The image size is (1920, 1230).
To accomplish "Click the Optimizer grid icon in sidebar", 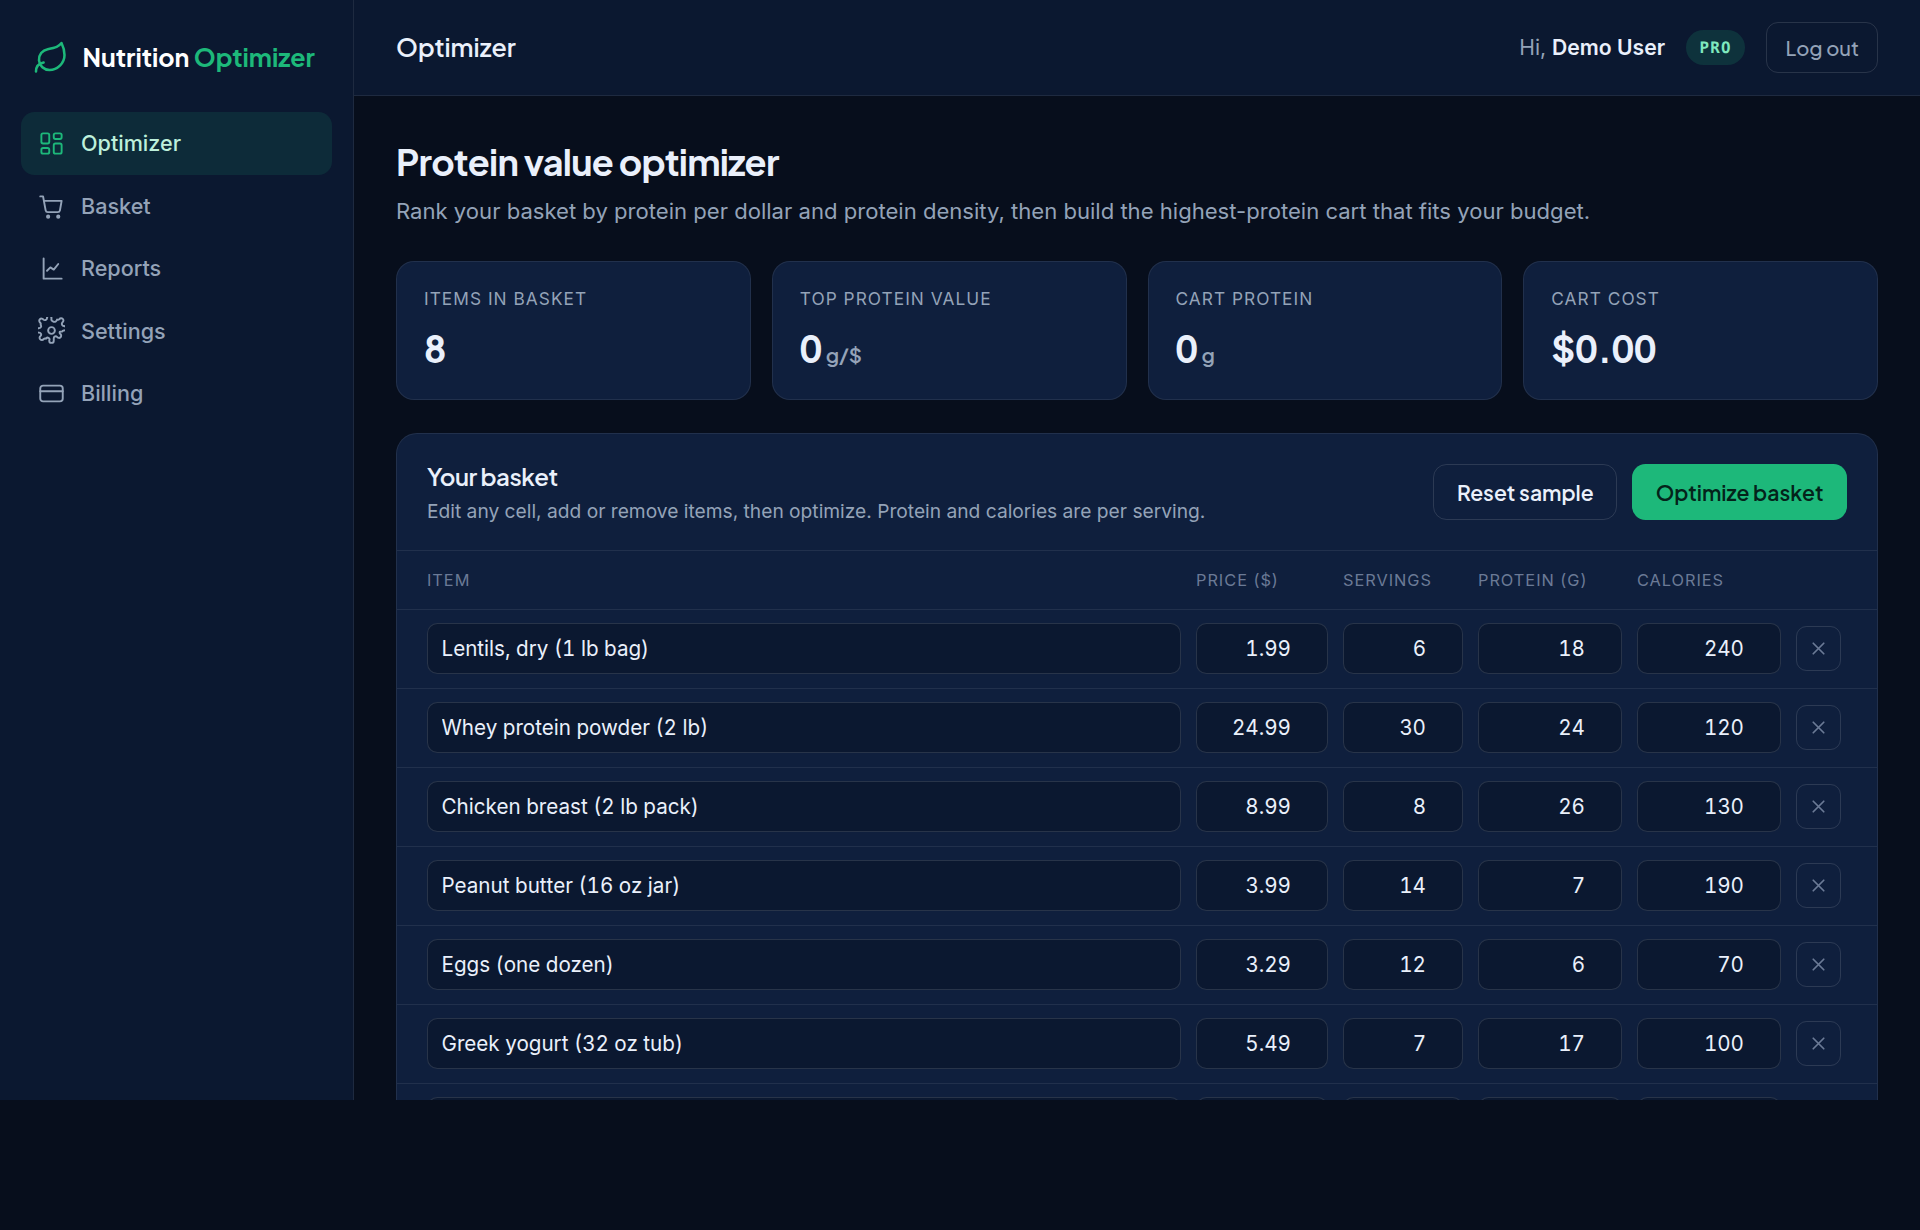I will 51,144.
